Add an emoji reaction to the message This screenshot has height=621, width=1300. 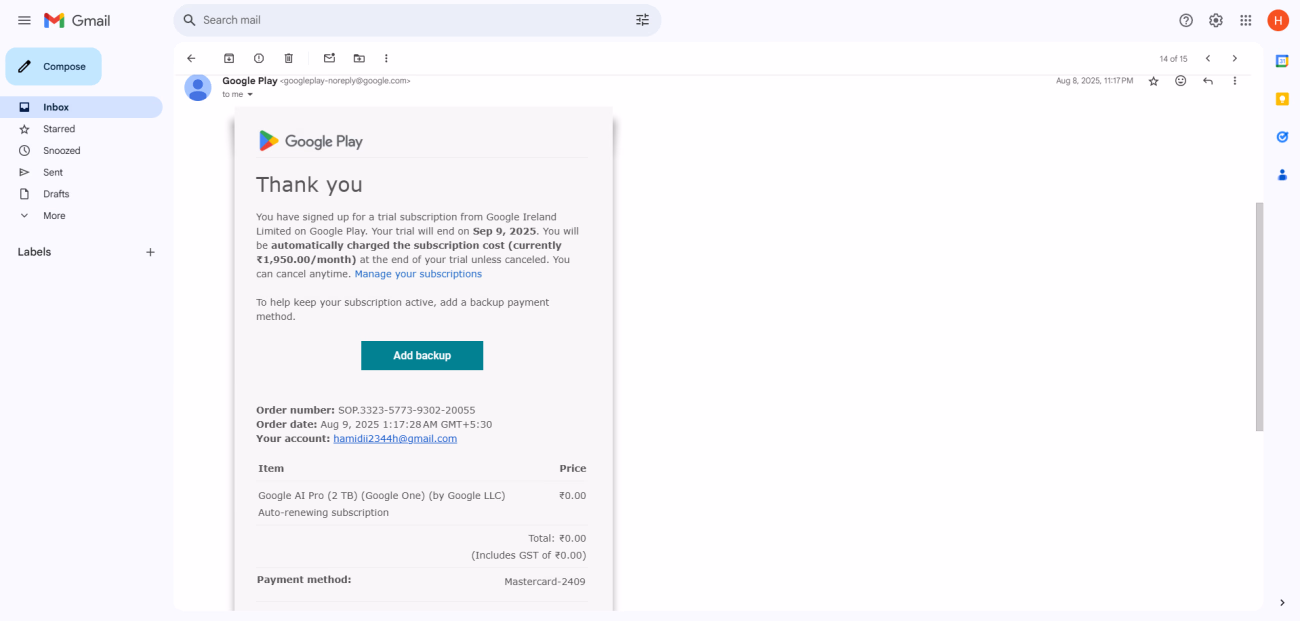1181,81
